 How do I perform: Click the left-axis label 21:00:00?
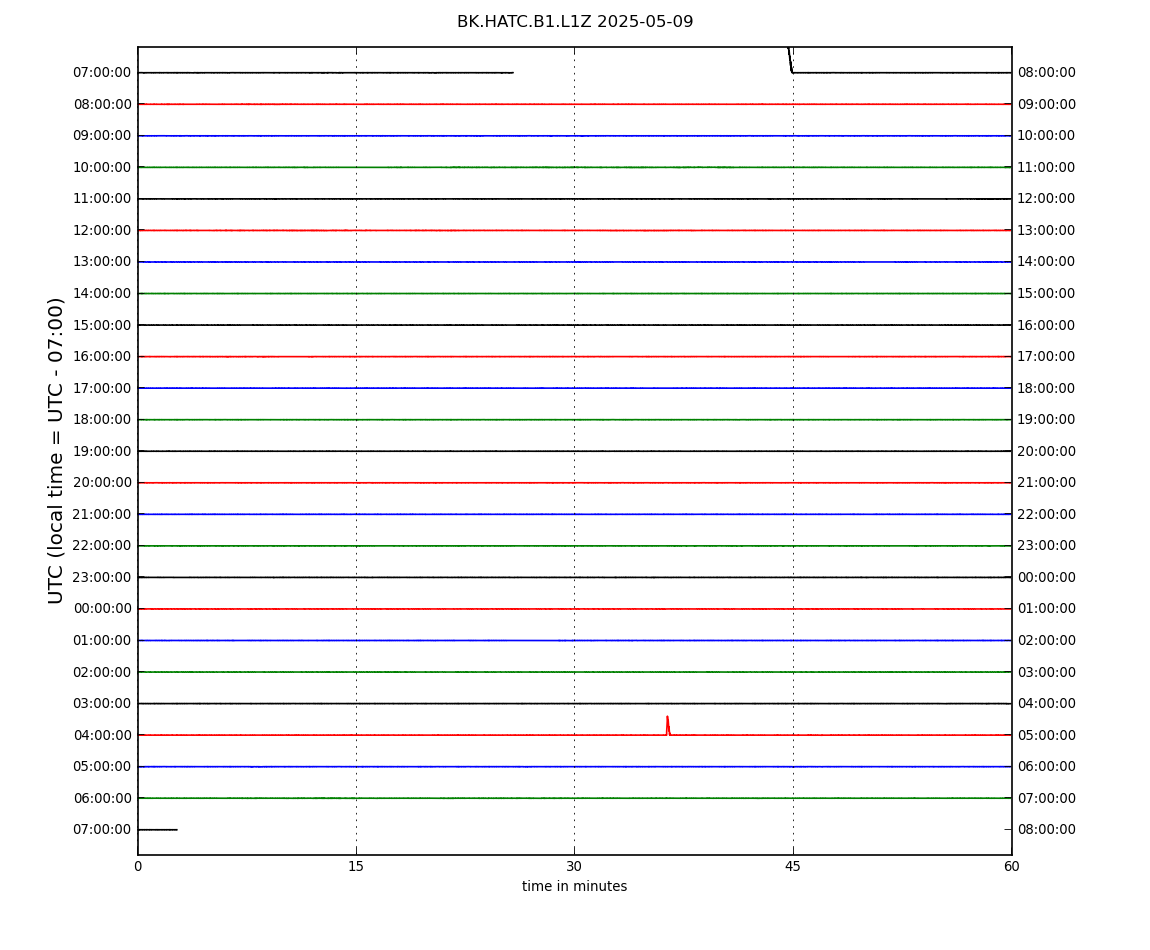click(102, 514)
